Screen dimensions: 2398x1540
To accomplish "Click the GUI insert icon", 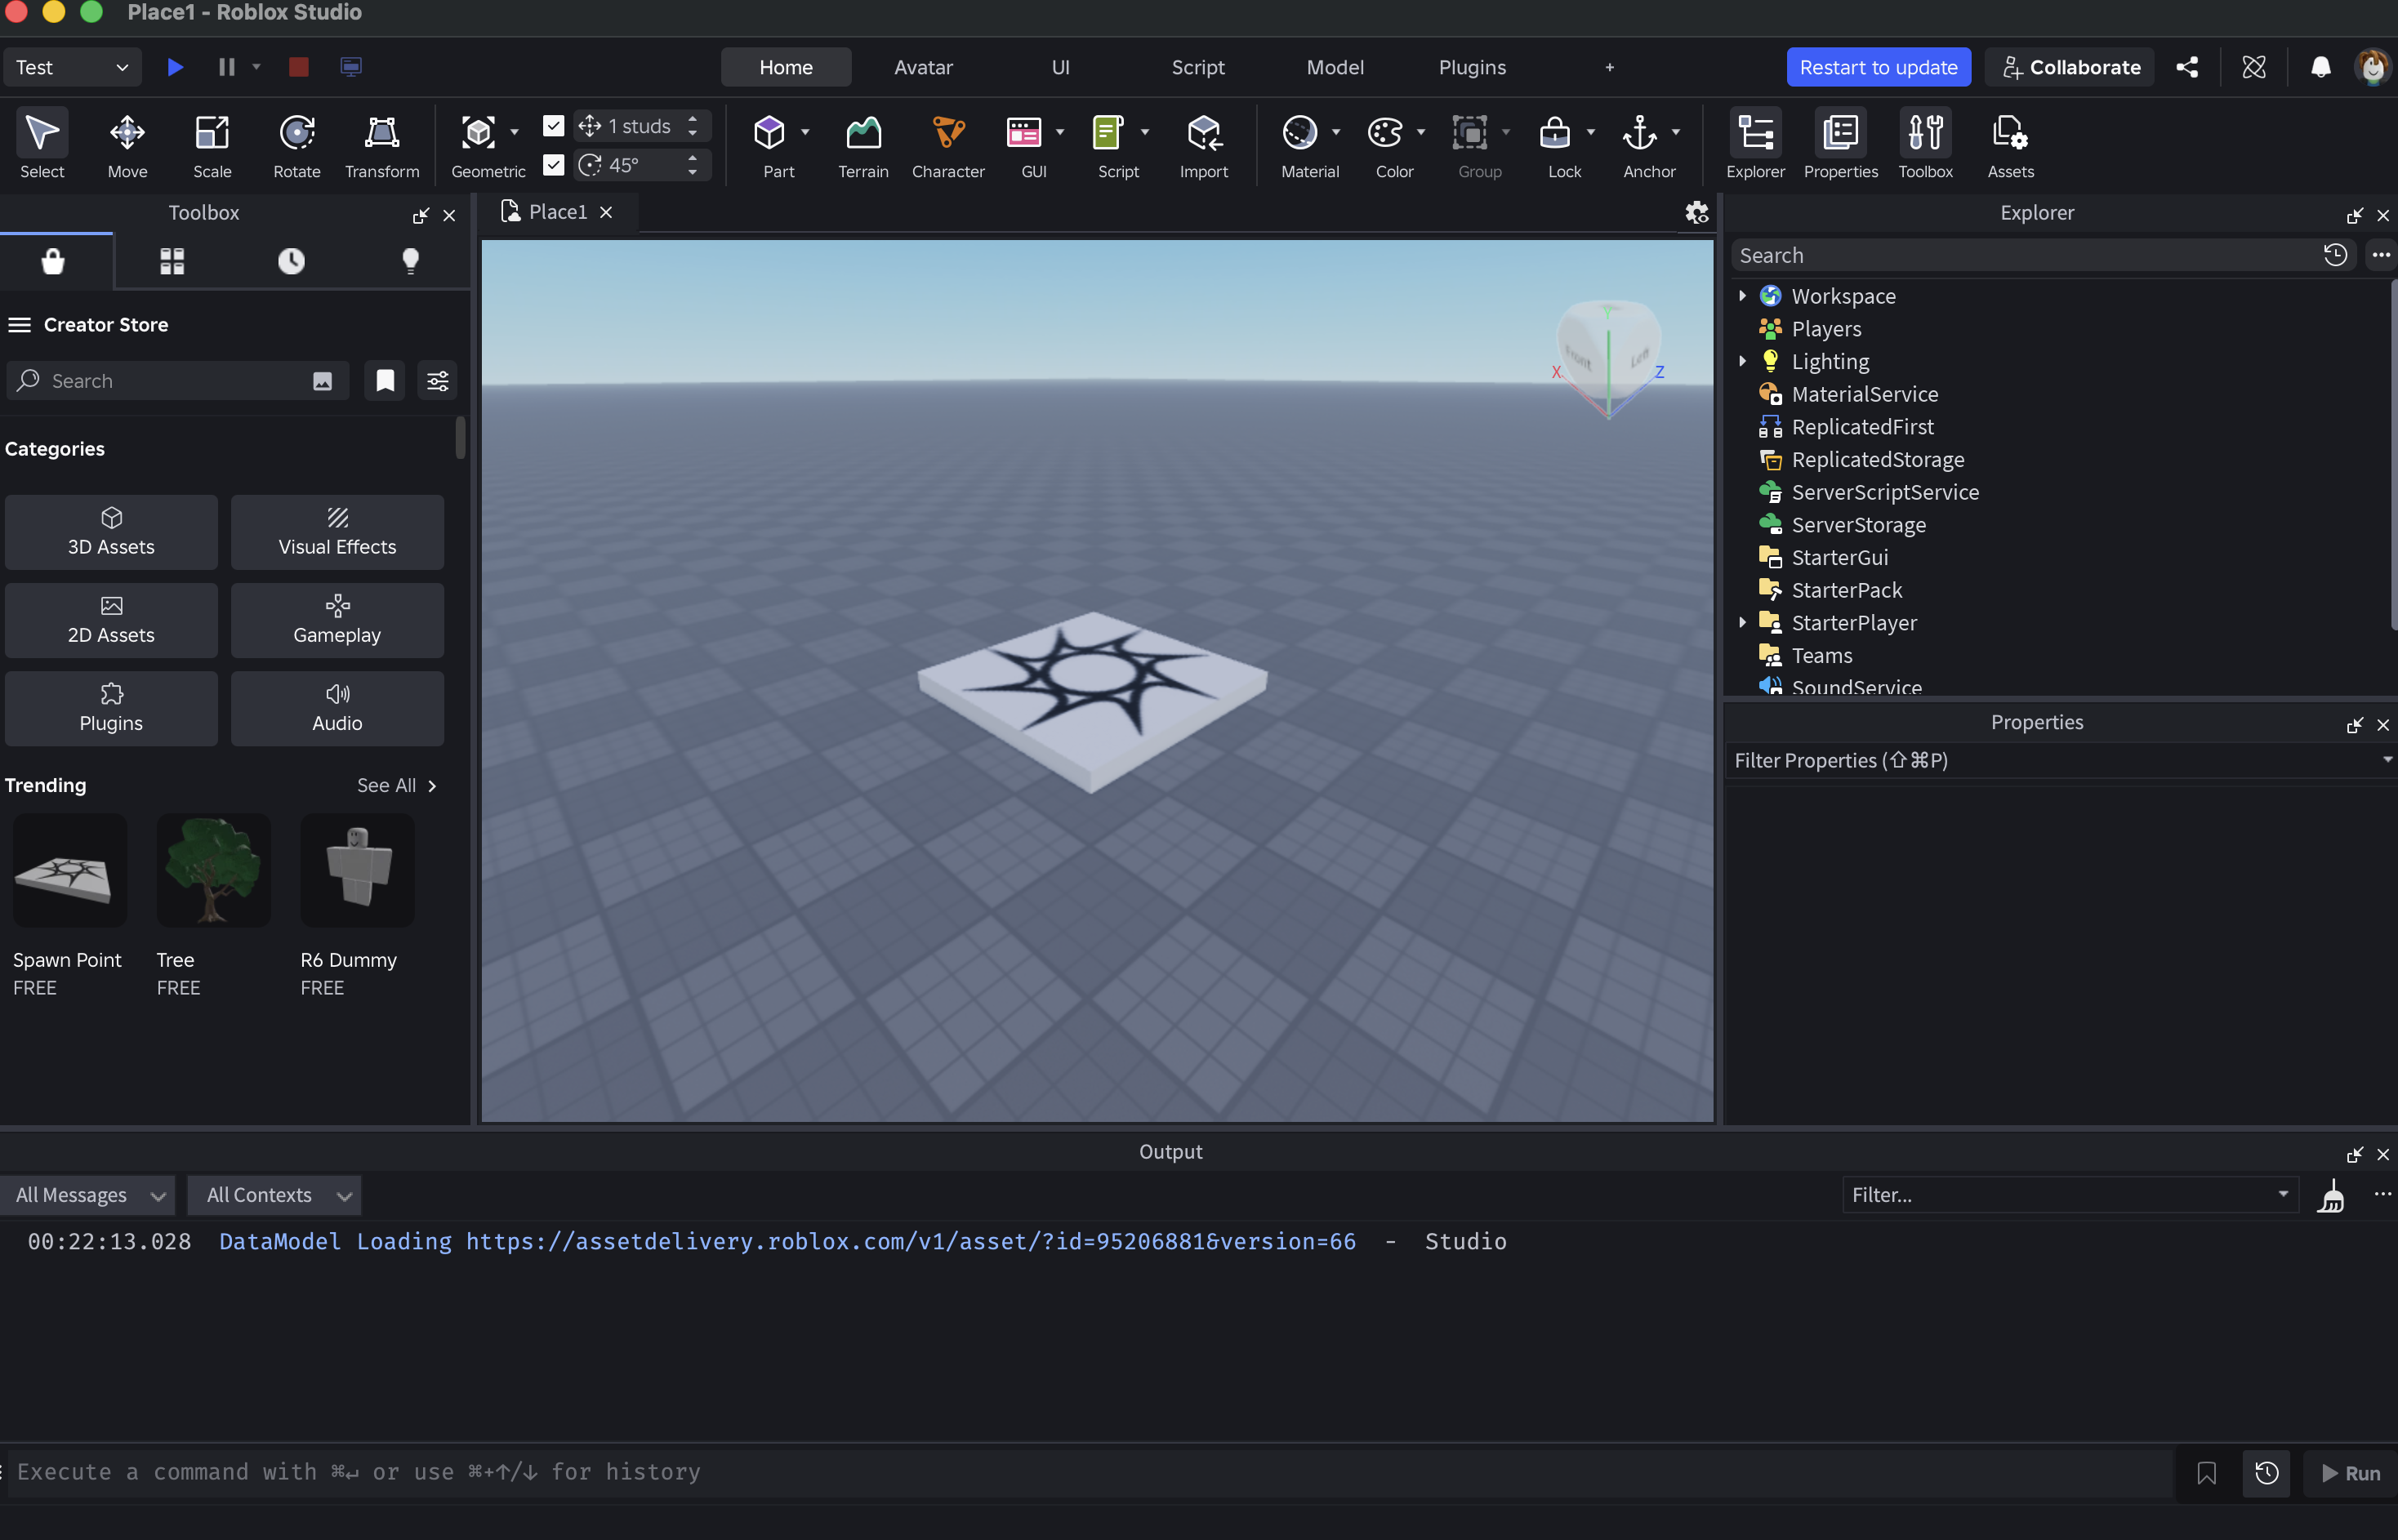I will (1024, 132).
